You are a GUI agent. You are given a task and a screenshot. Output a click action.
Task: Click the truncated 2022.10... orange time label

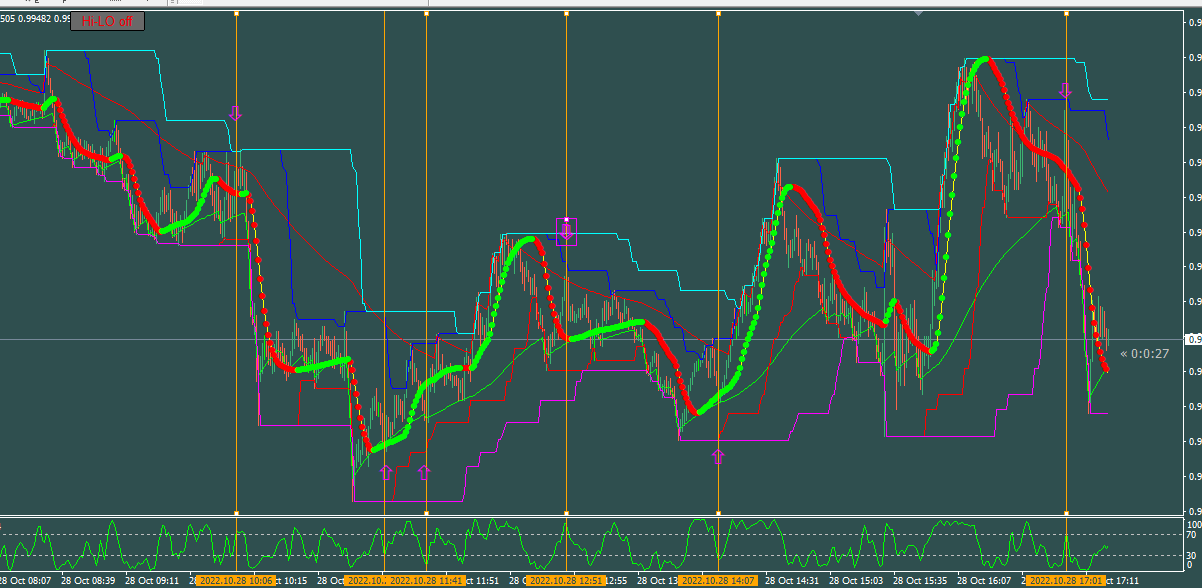pyautogui.click(x=366, y=580)
